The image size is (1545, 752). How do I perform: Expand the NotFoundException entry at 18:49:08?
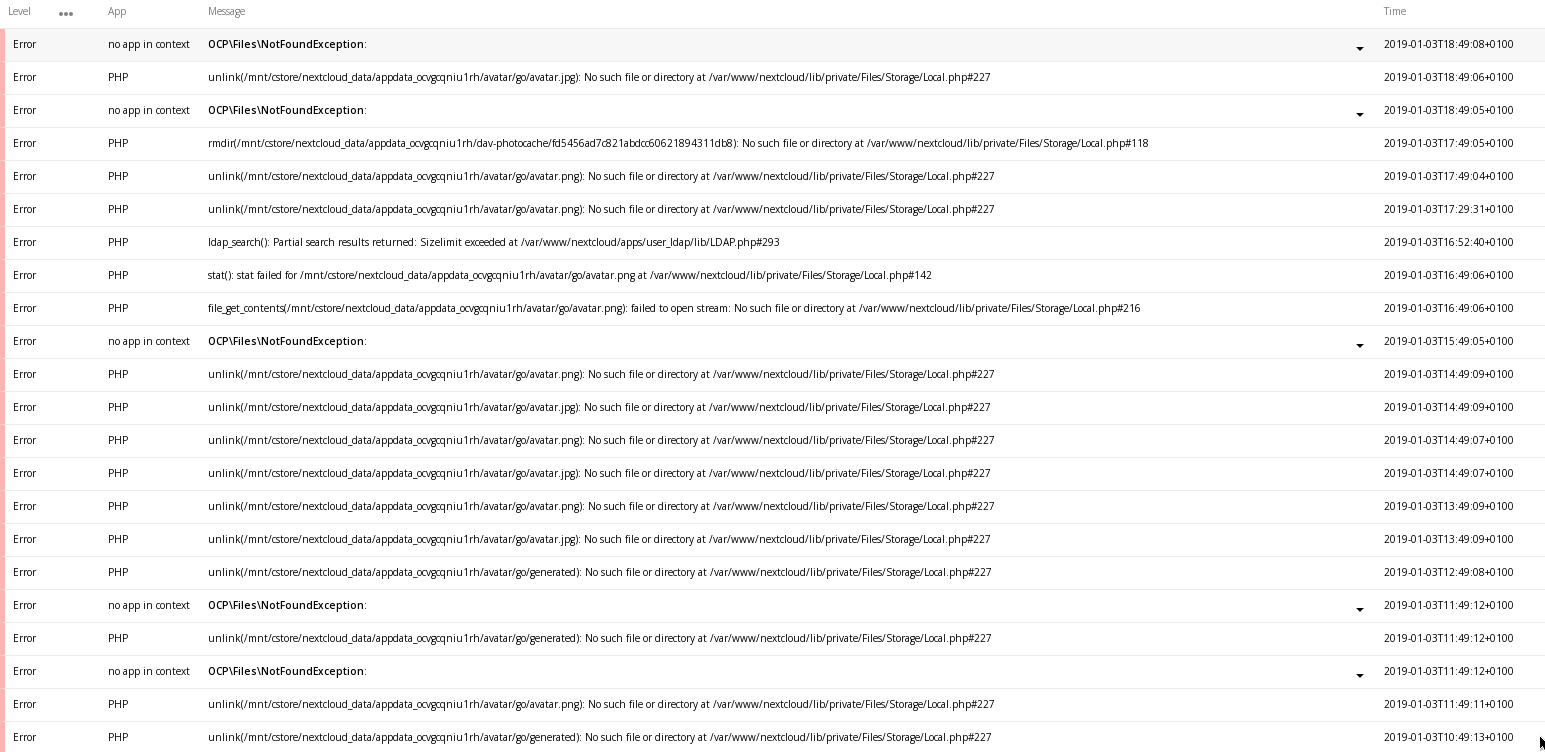(x=1359, y=48)
